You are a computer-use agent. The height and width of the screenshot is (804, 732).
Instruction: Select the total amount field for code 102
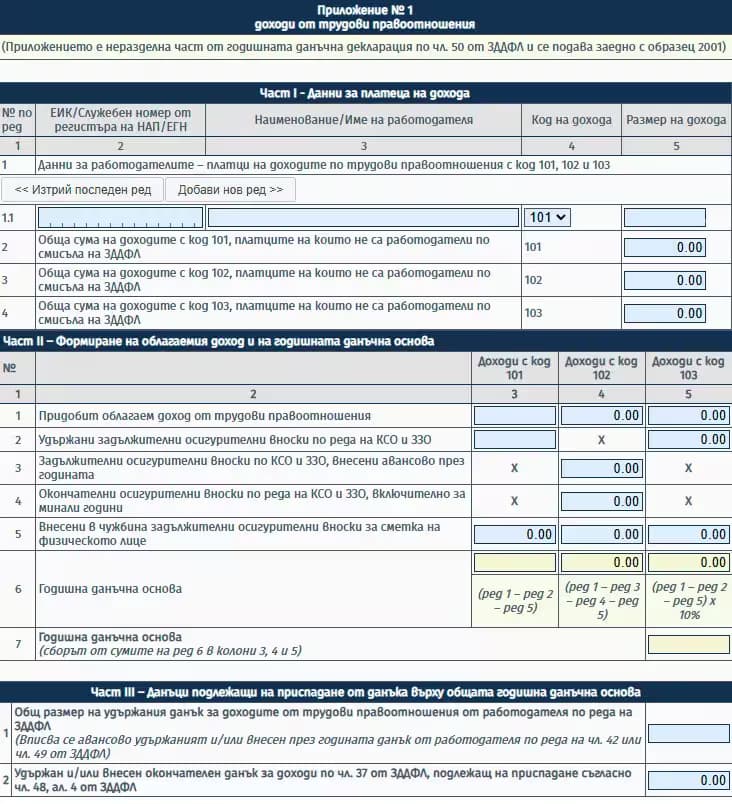(664, 281)
